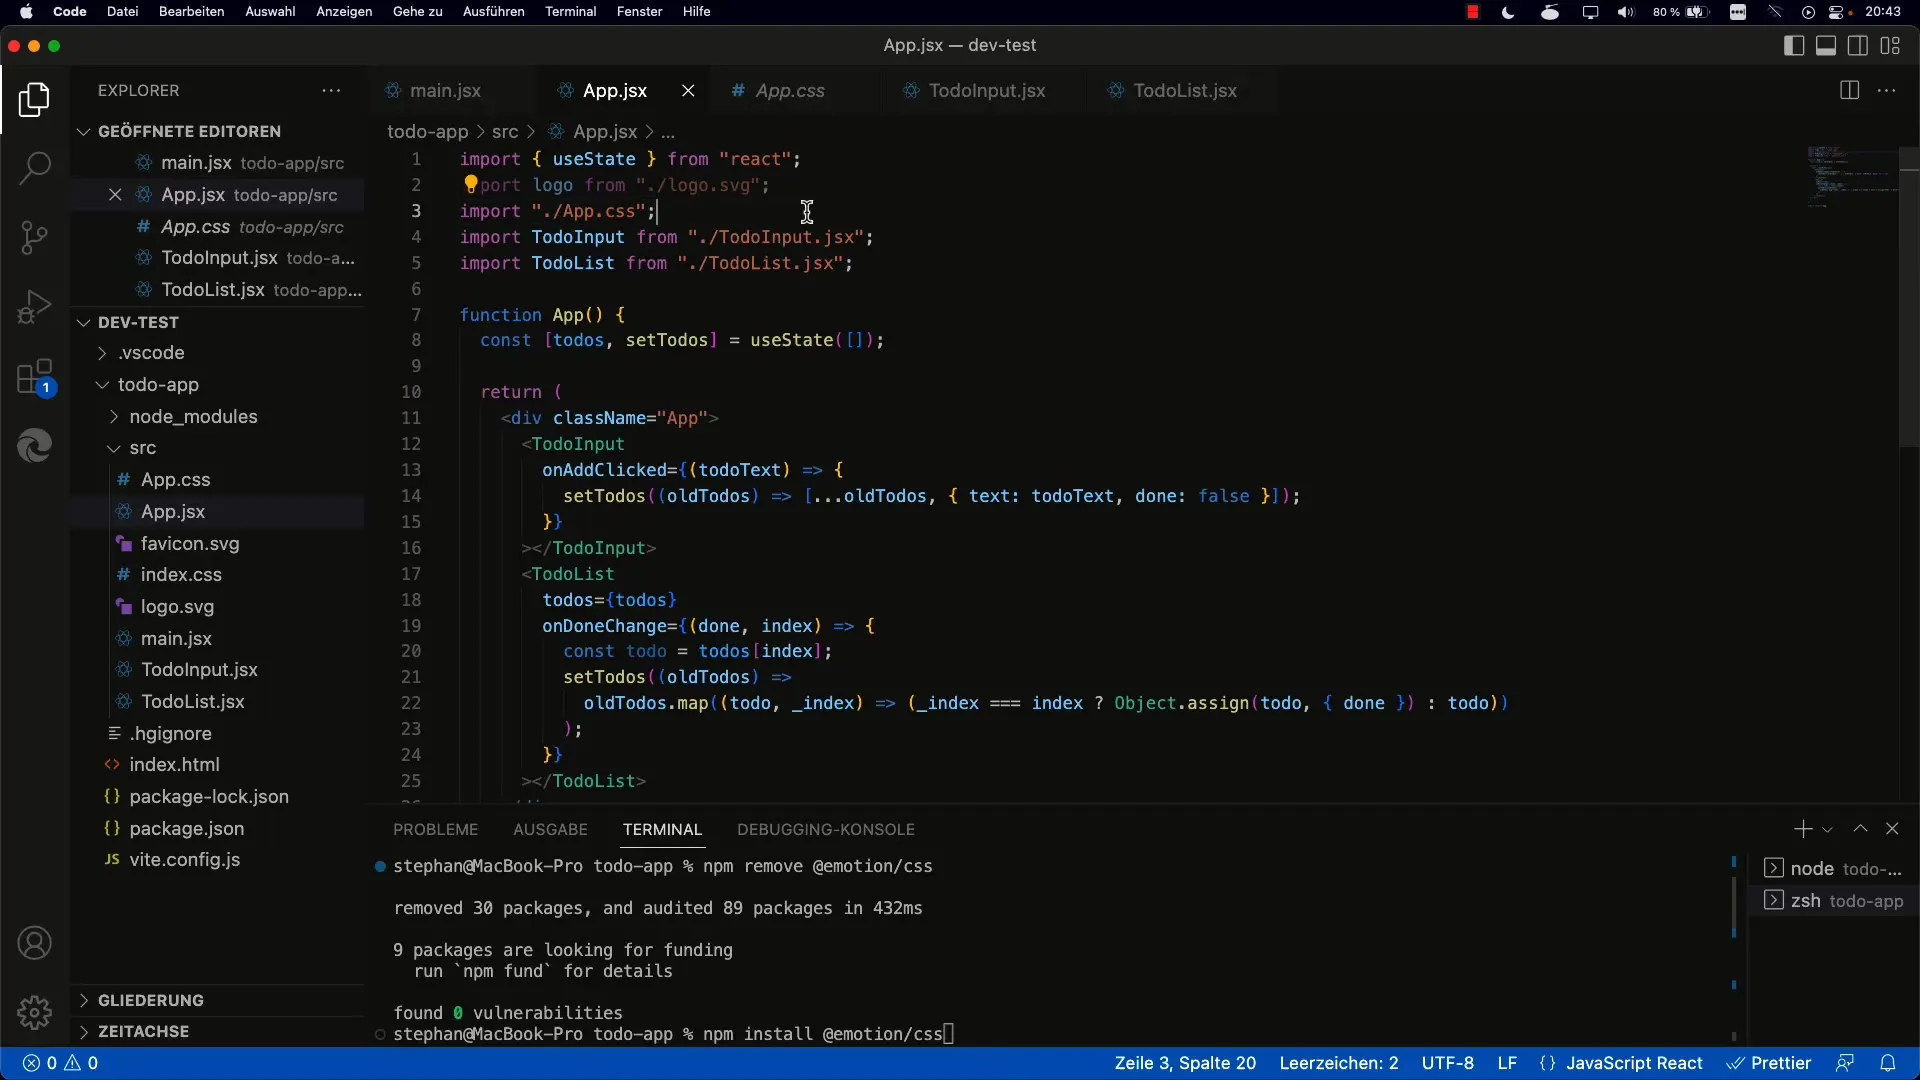The height and width of the screenshot is (1080, 1920).
Task: Toggle macOS Do Not Disturb moon icon
Action: click(x=1508, y=12)
